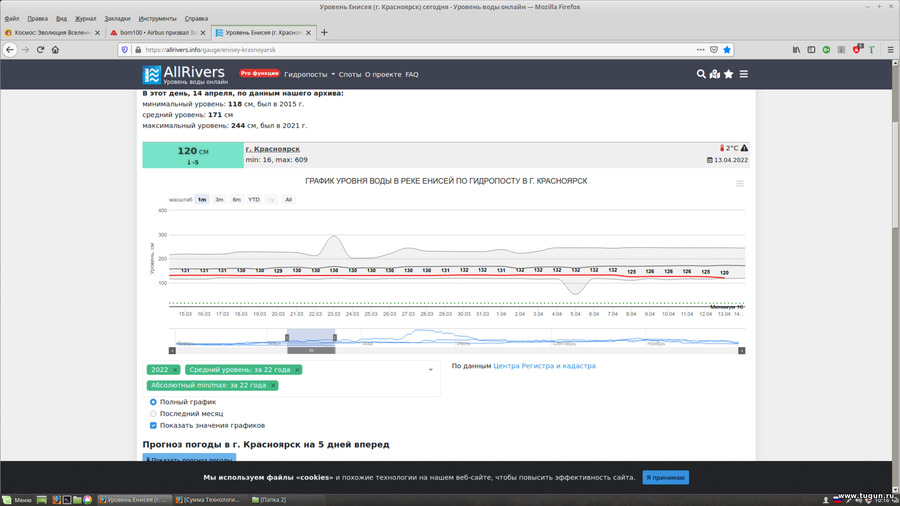Click the green T extension icon
900x506 pixels.
[871, 50]
